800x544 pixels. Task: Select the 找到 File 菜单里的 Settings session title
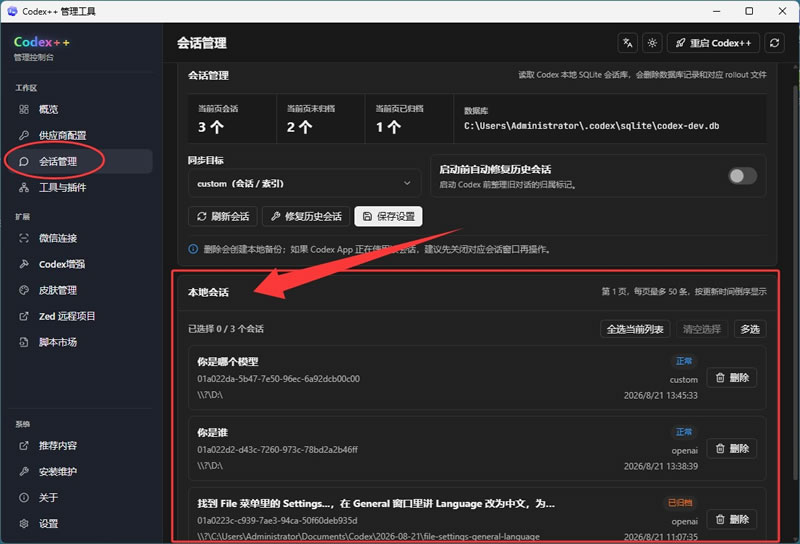(x=376, y=504)
